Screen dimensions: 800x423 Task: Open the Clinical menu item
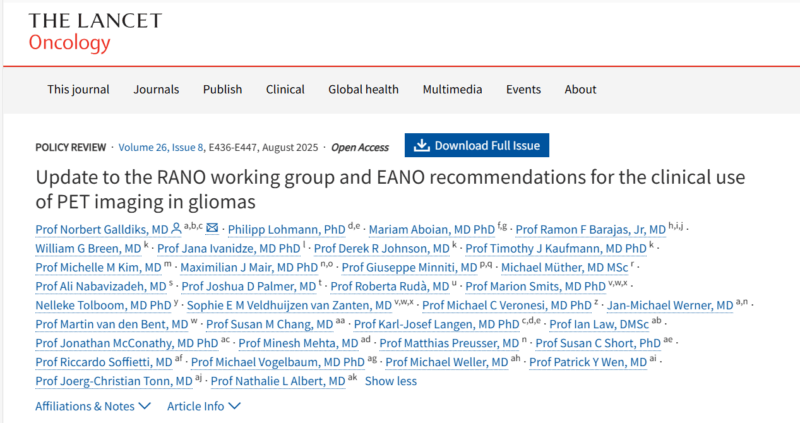pos(285,89)
